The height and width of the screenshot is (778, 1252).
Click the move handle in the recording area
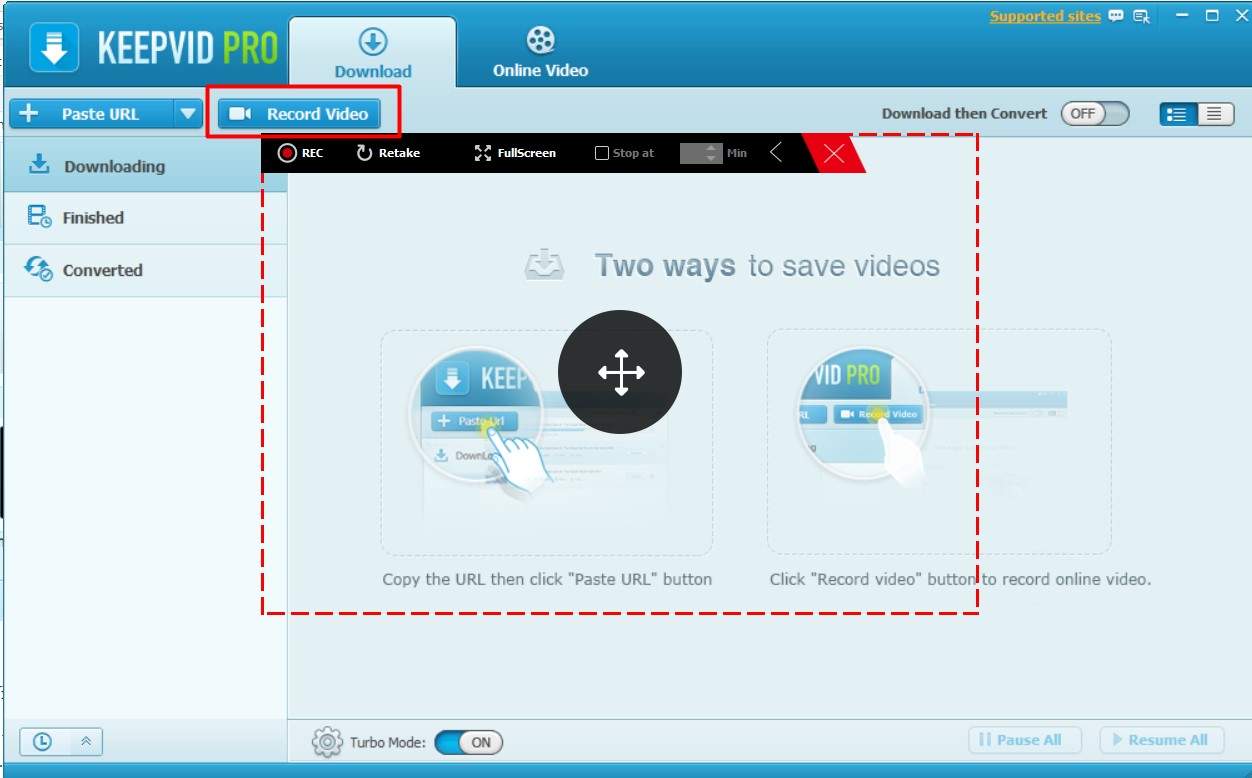coord(620,372)
